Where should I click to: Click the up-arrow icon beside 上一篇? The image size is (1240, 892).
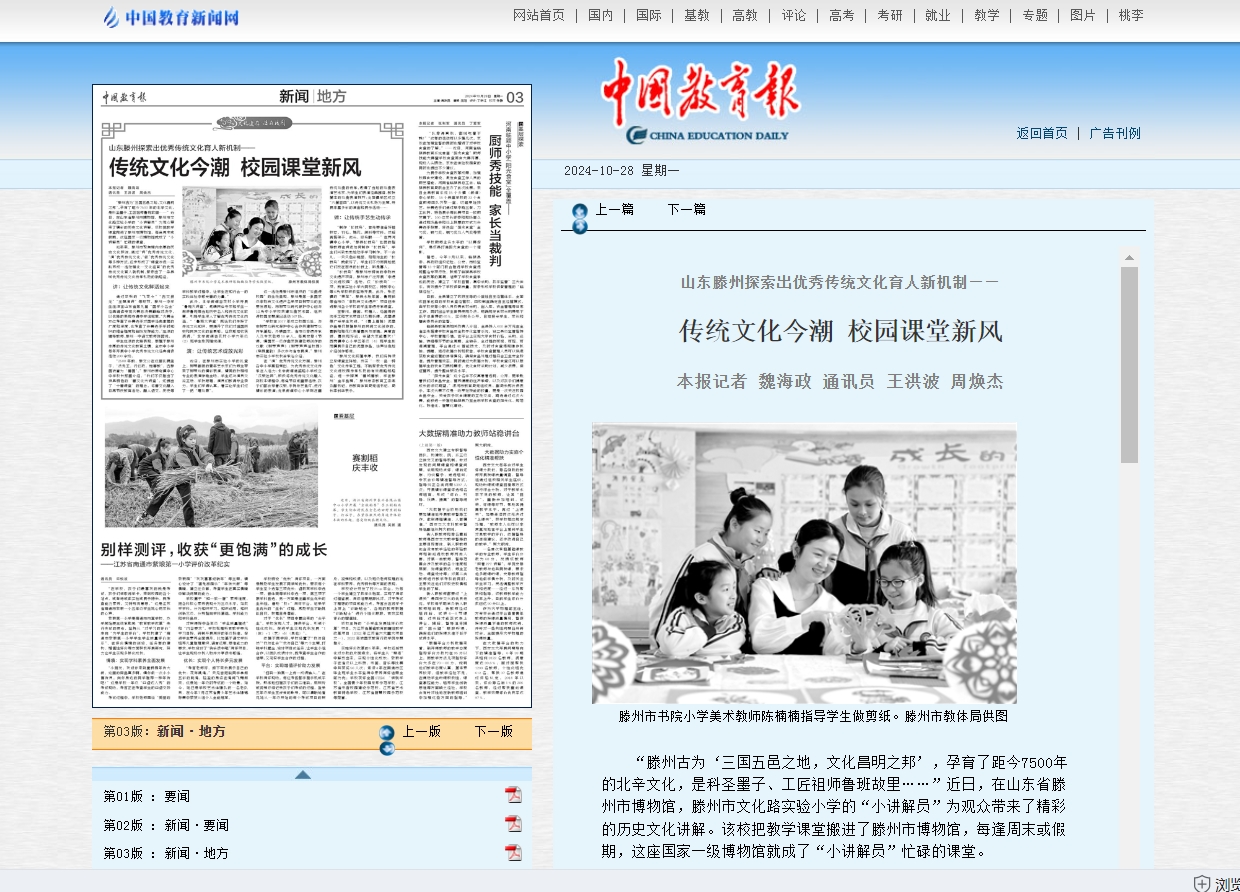coord(579,211)
